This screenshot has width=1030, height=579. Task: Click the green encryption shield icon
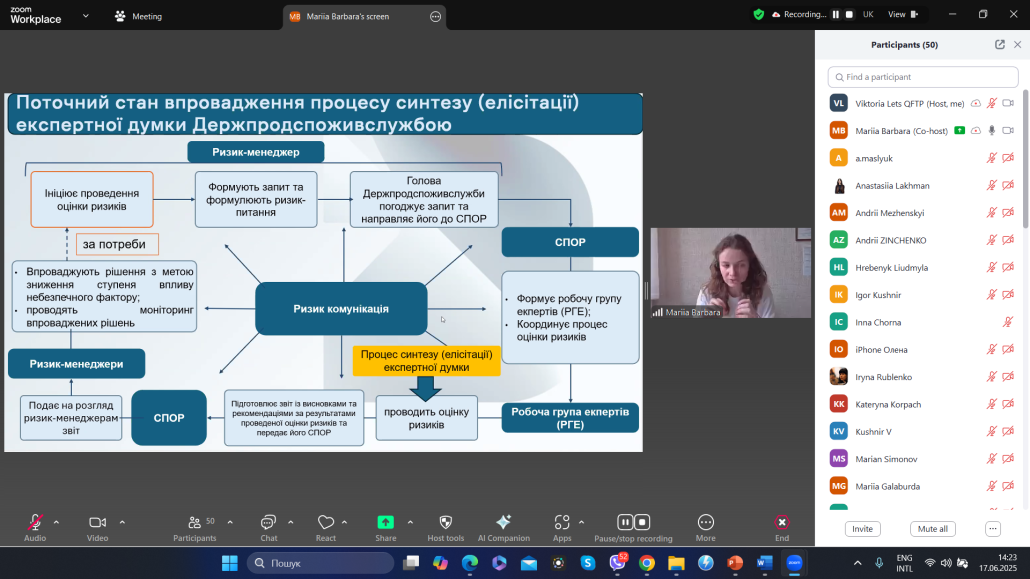(759, 15)
